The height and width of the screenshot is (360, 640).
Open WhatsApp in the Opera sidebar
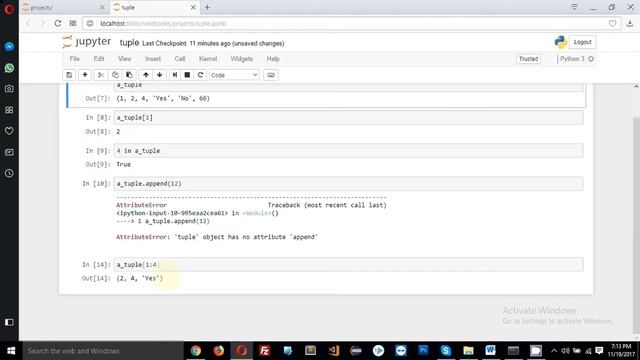click(9, 68)
